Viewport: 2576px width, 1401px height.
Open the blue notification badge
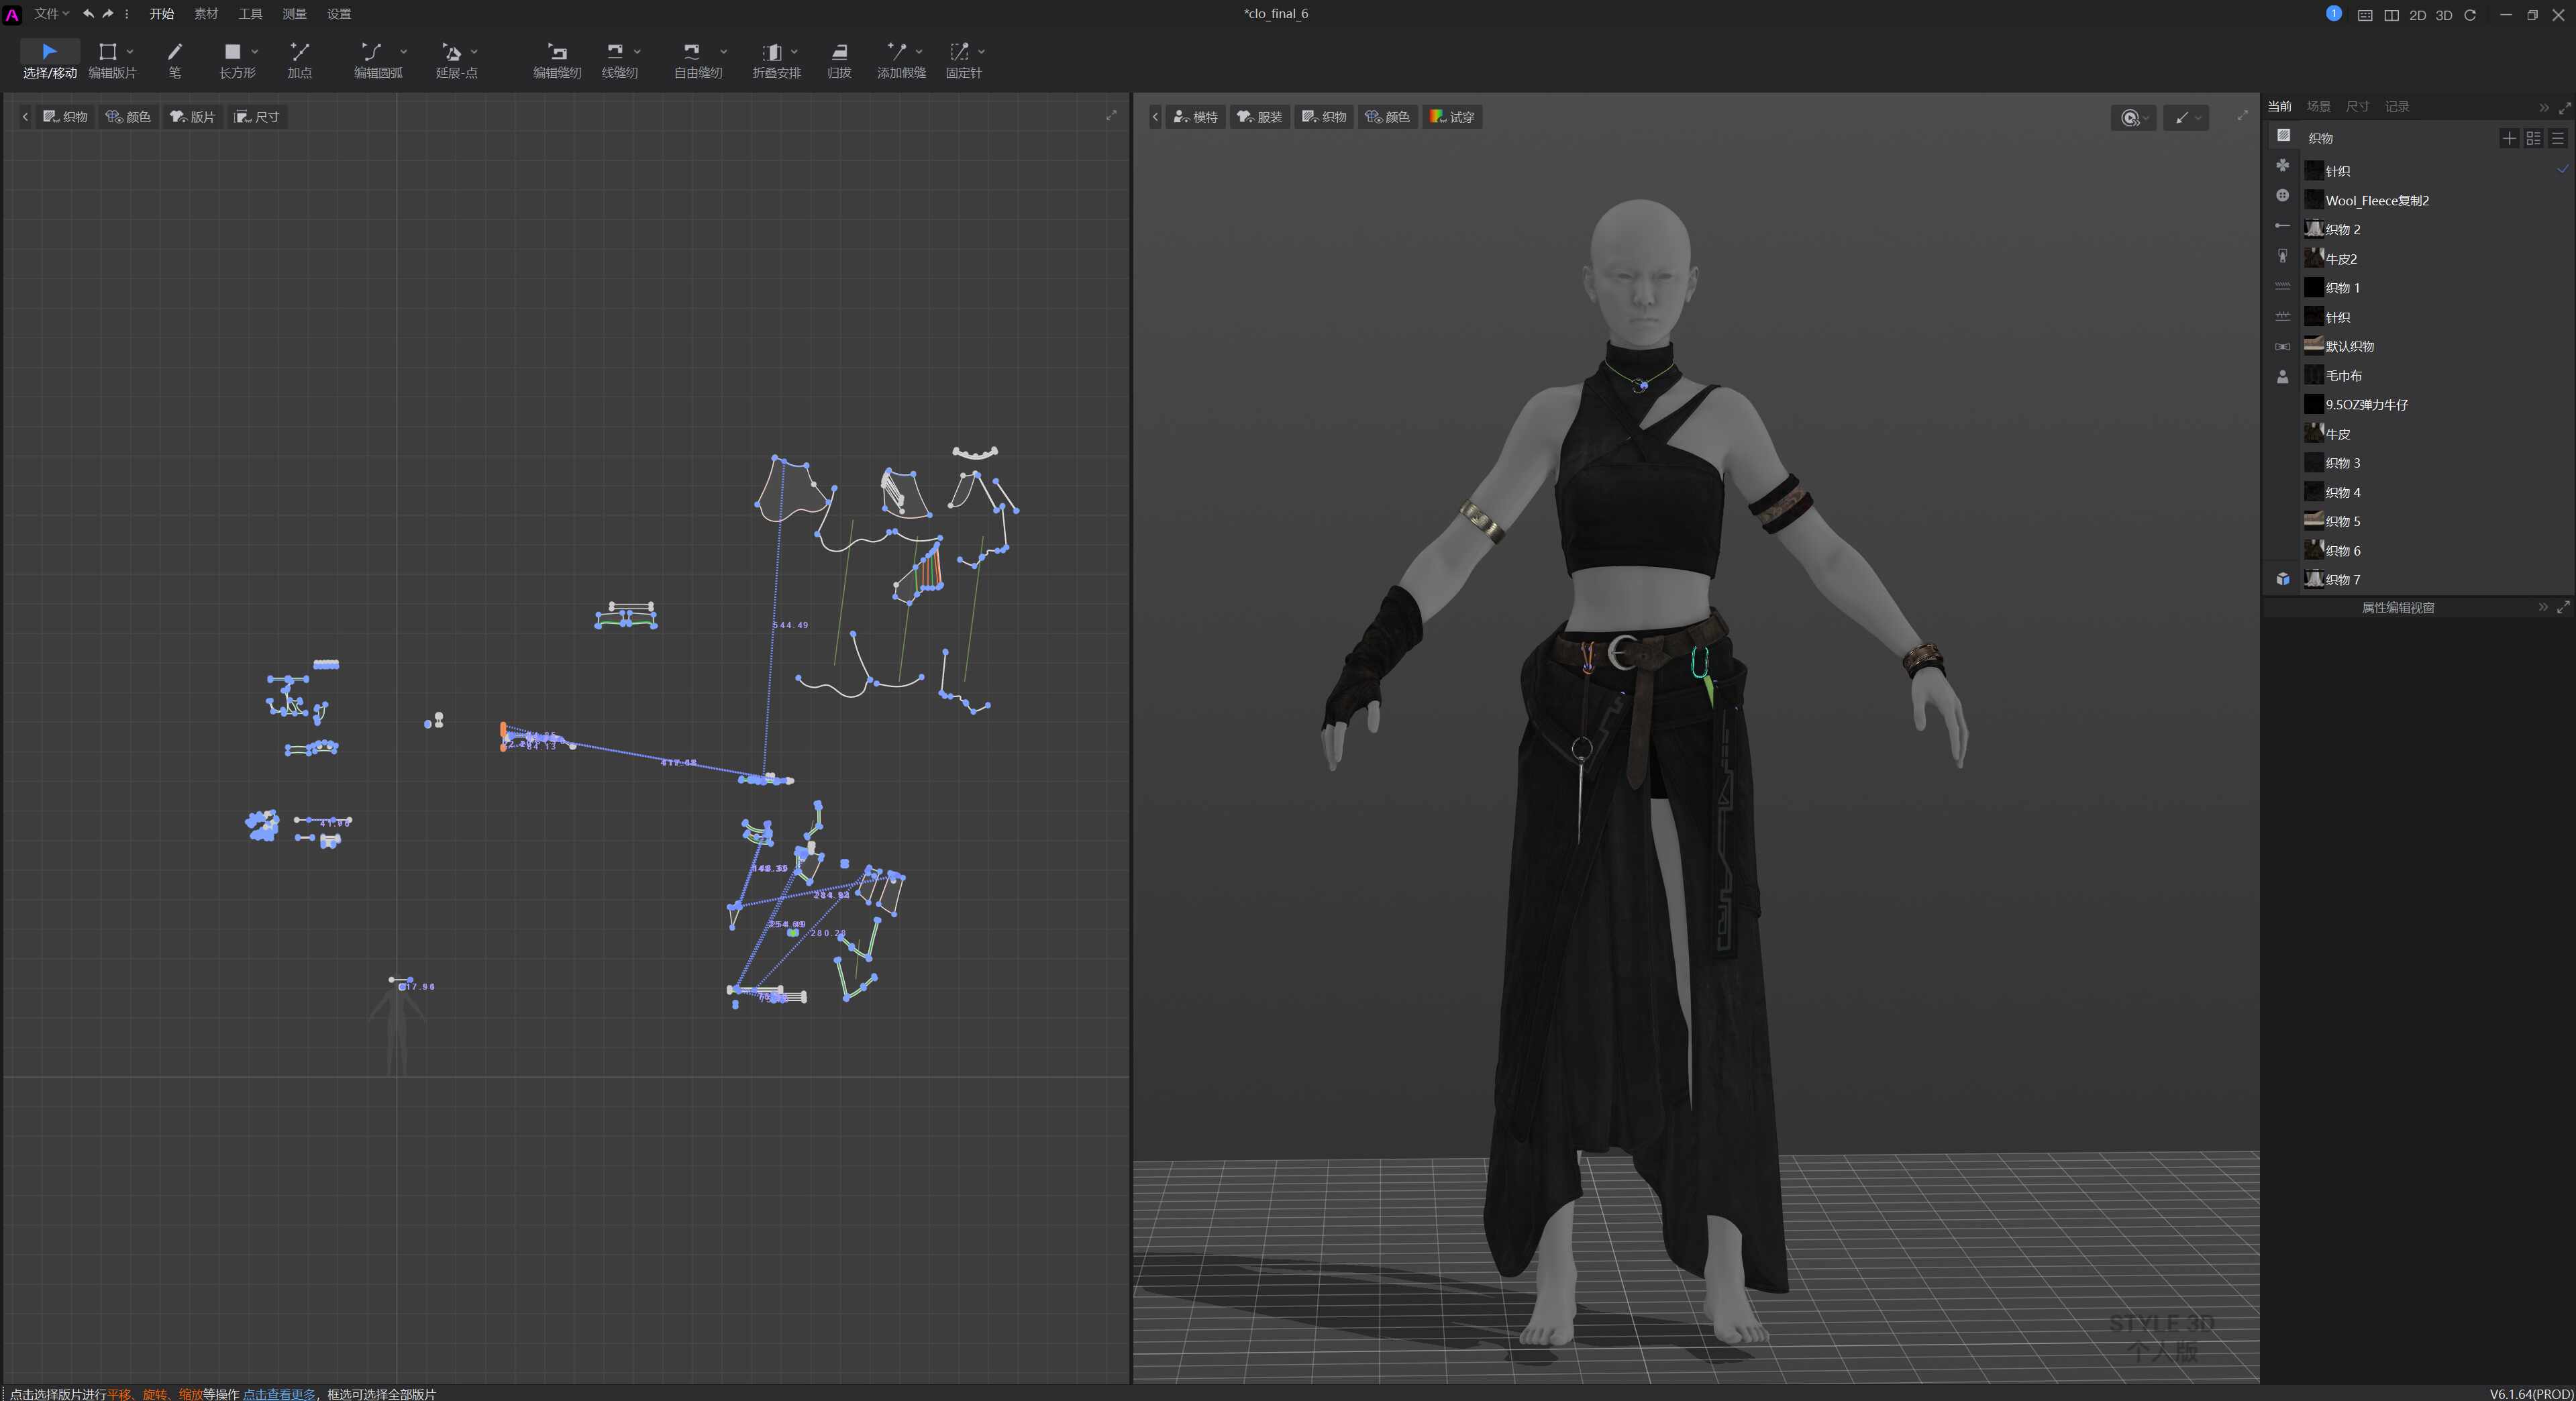point(2333,13)
